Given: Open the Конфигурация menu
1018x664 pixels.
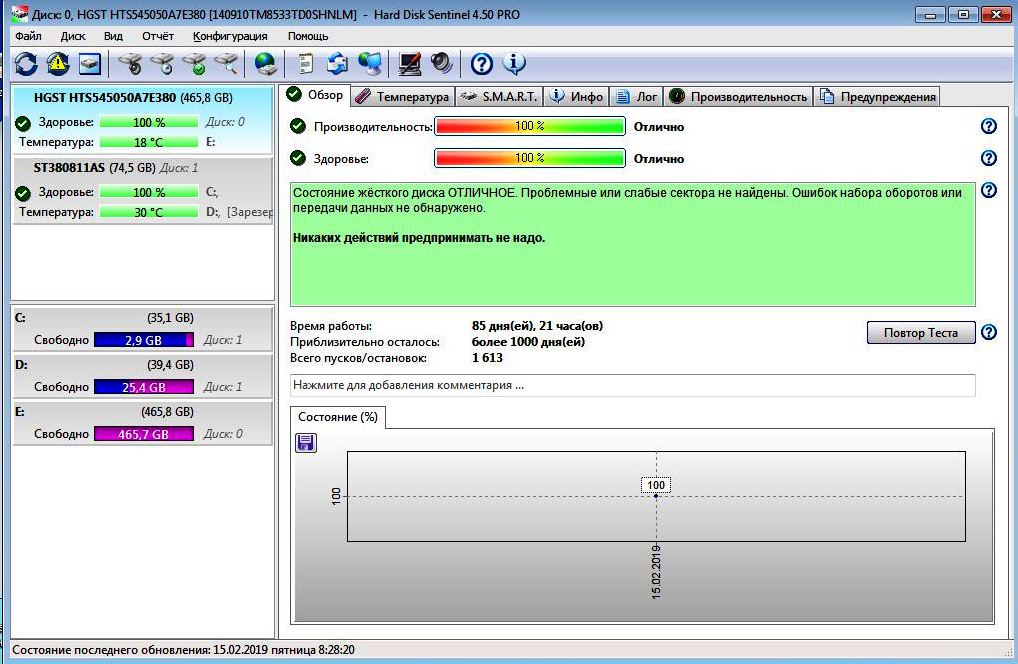Looking at the screenshot, I should 230,36.
